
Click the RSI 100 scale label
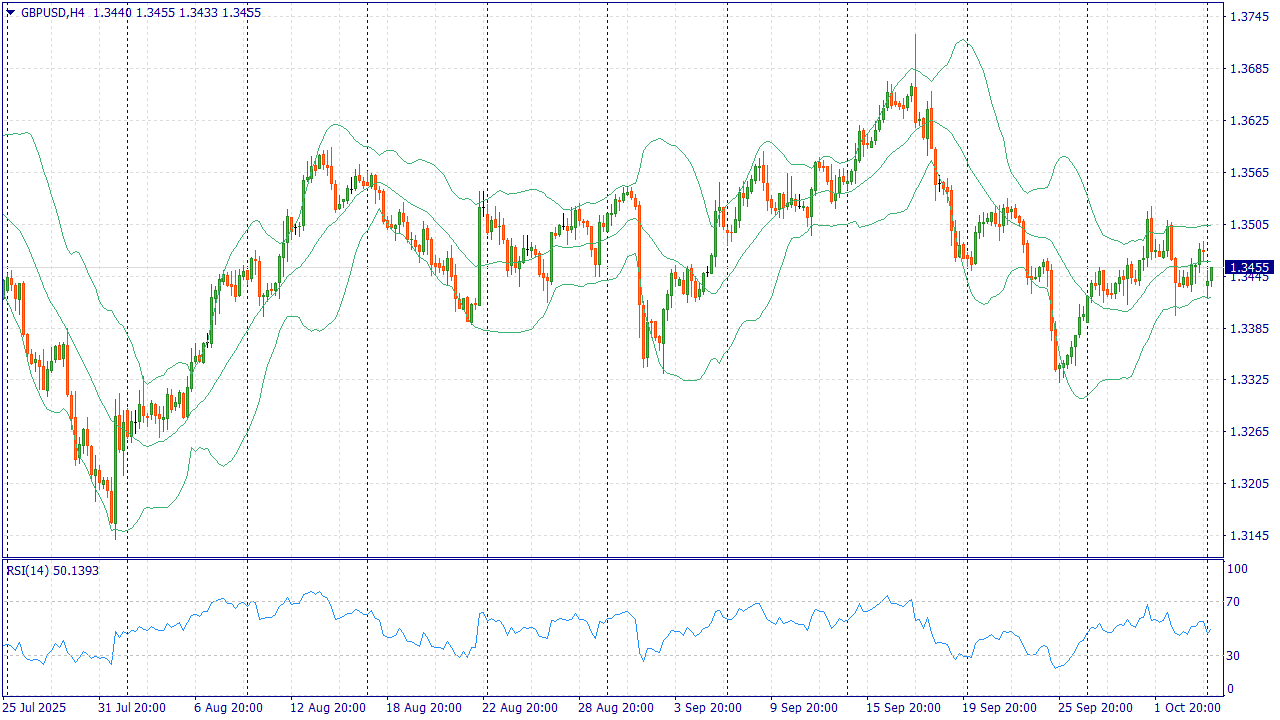click(x=1237, y=569)
